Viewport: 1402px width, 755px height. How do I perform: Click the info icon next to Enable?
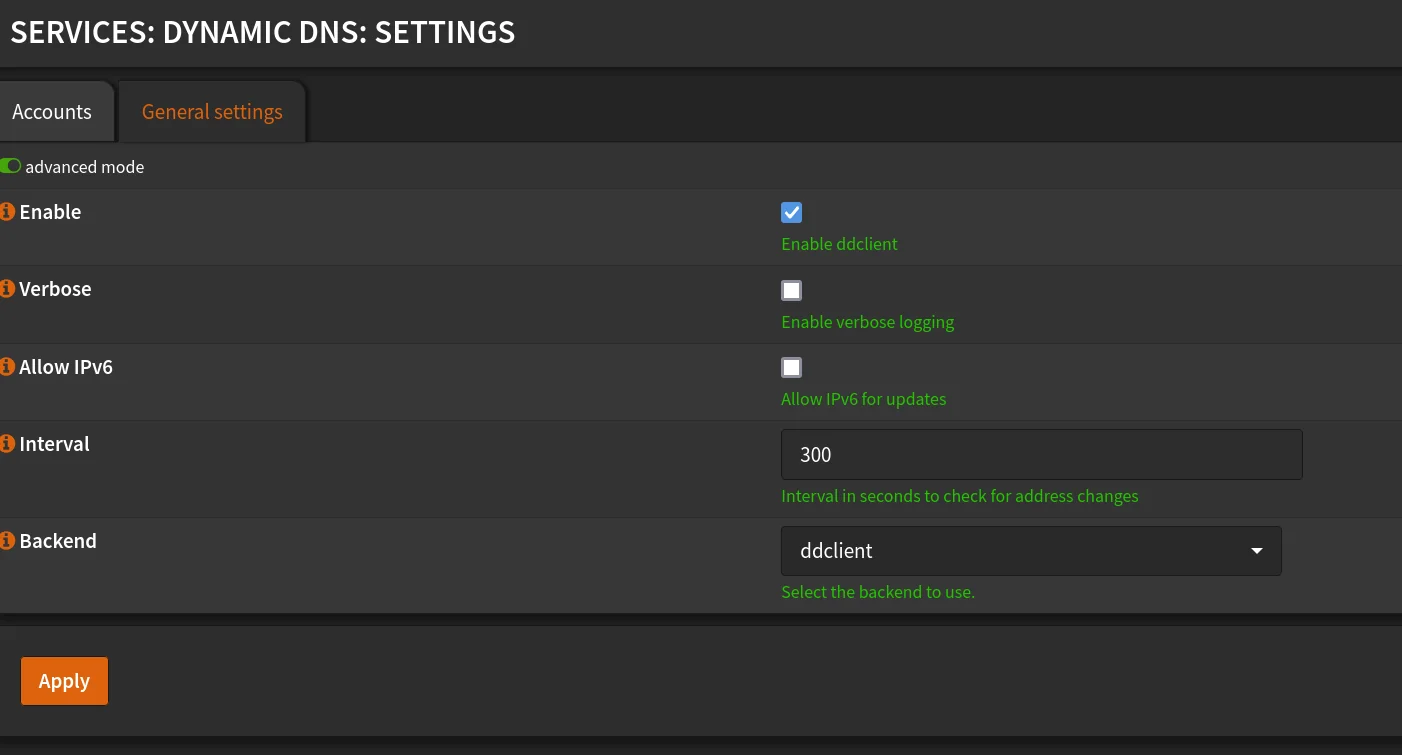8,211
